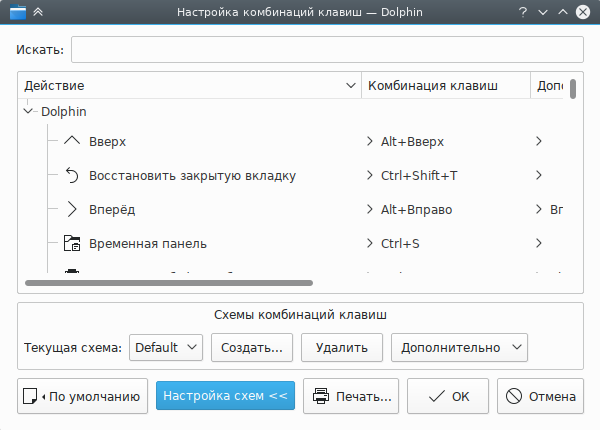Click the printer icon on Печать button
Viewport: 600px width, 430px height.
(x=321, y=396)
